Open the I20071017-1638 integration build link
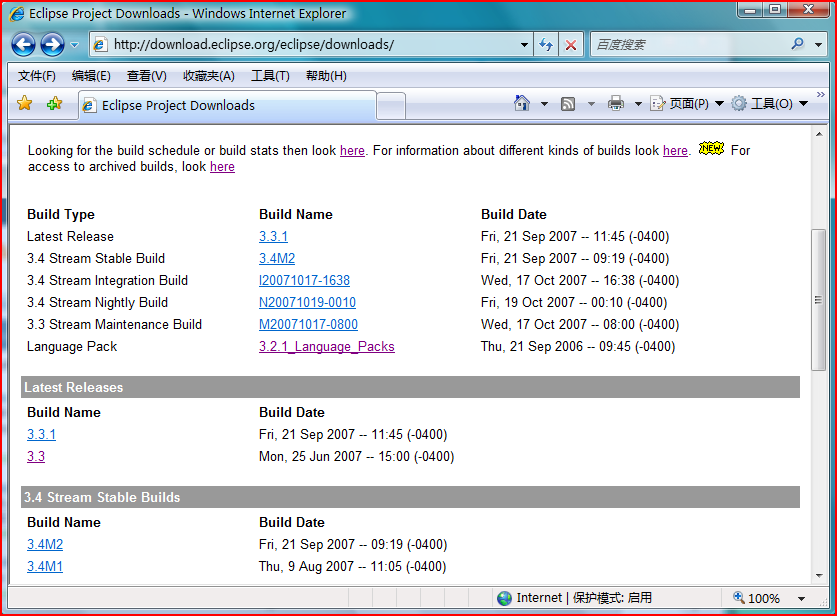Viewport: 837px width, 616px height. pyautogui.click(x=304, y=280)
